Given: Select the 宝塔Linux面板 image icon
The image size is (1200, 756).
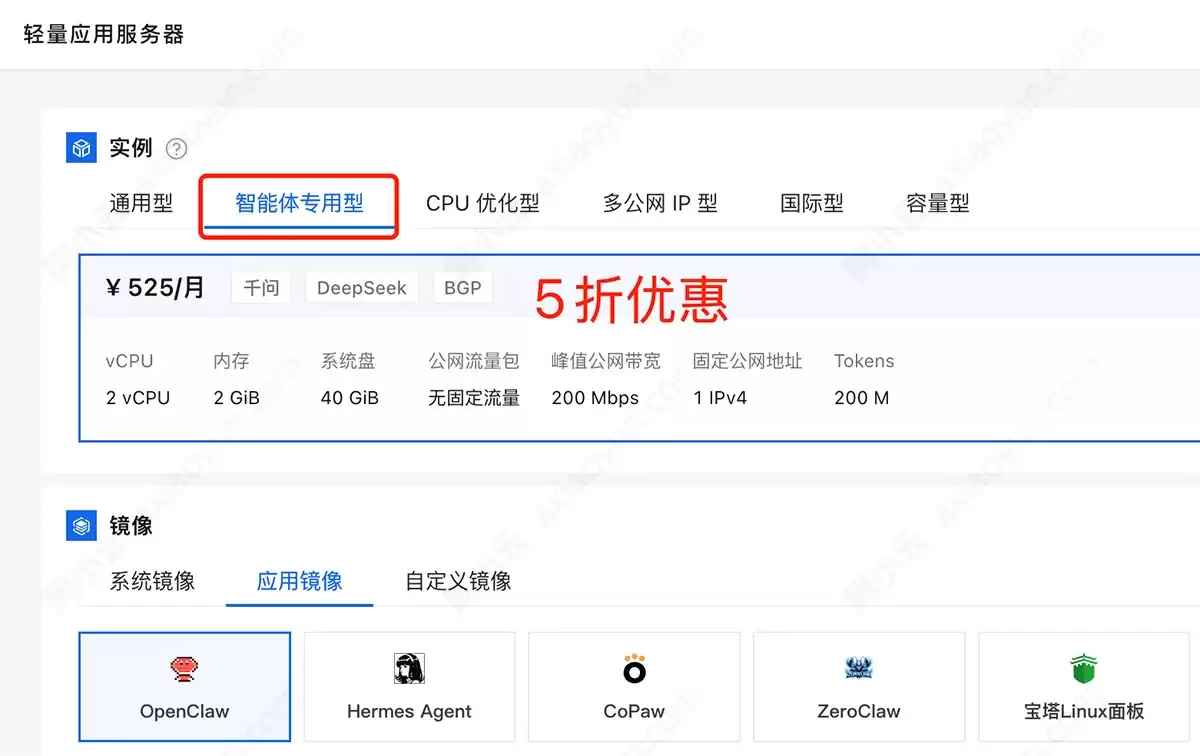Looking at the screenshot, I should 1084,669.
